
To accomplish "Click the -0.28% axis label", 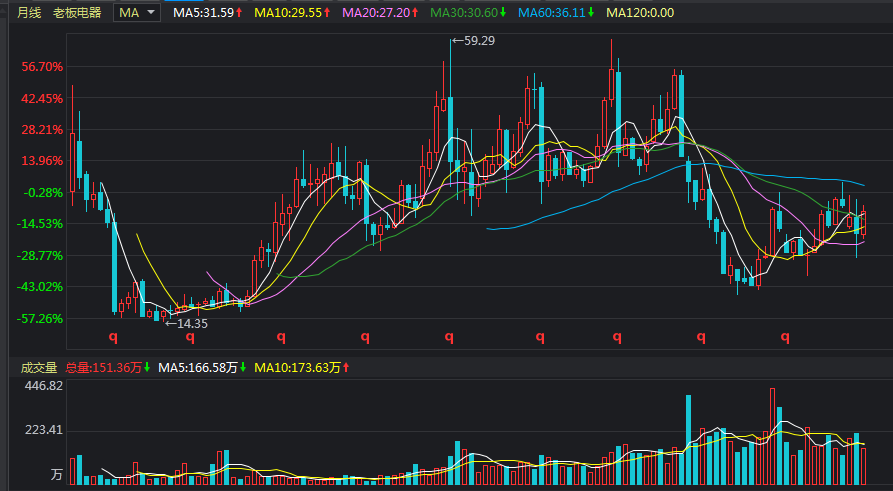I will click(43, 193).
